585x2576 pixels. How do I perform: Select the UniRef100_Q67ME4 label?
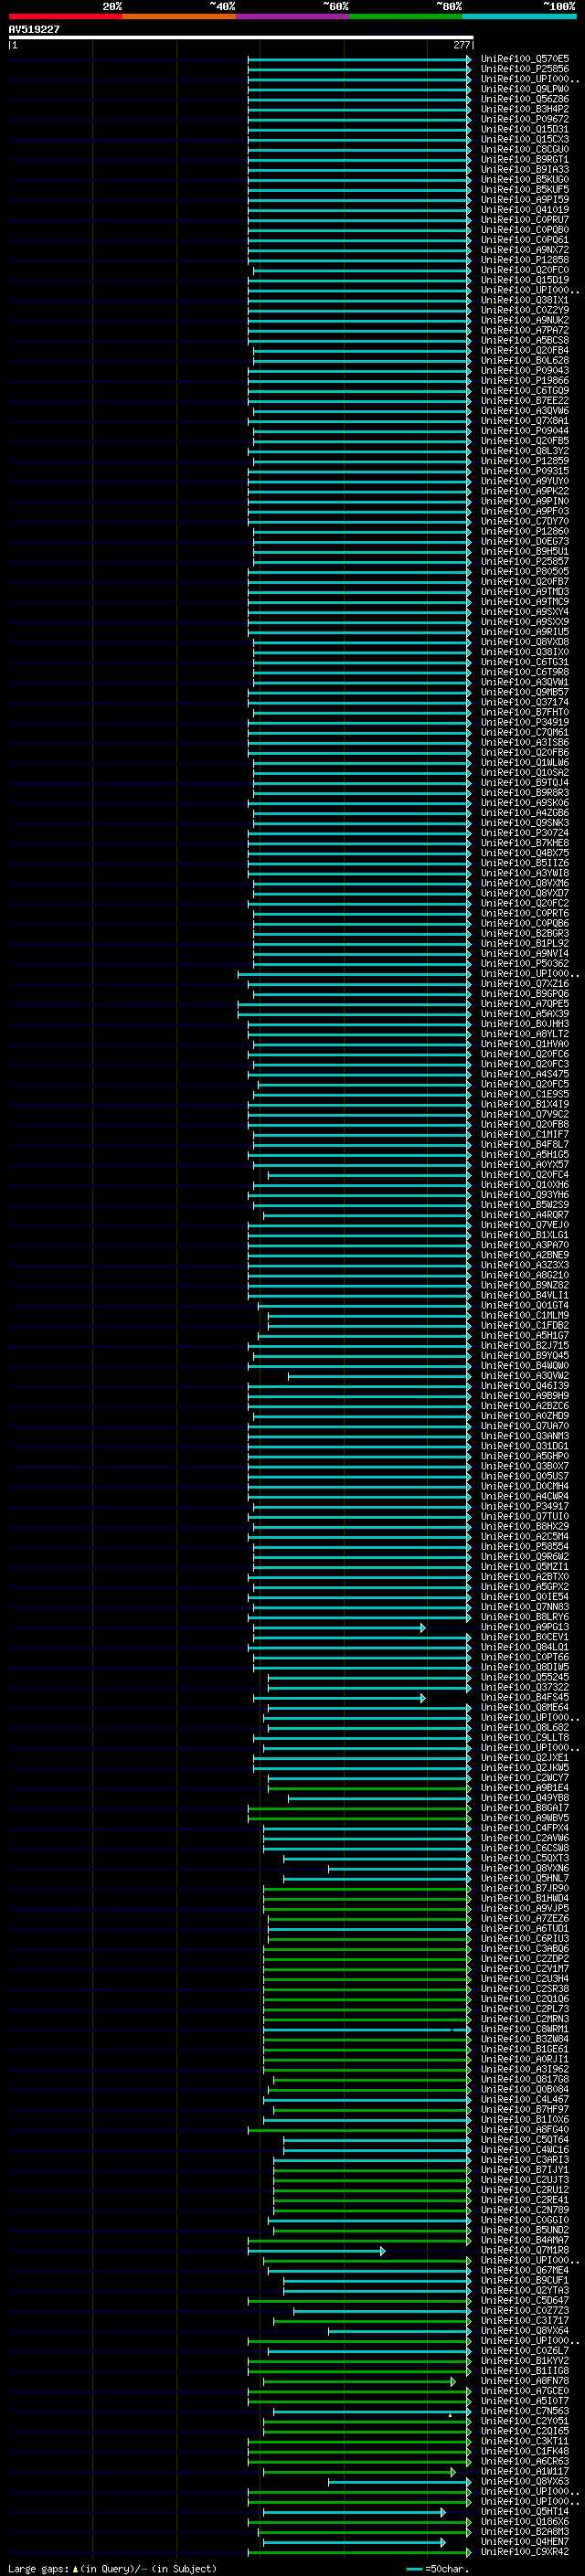click(x=525, y=2270)
